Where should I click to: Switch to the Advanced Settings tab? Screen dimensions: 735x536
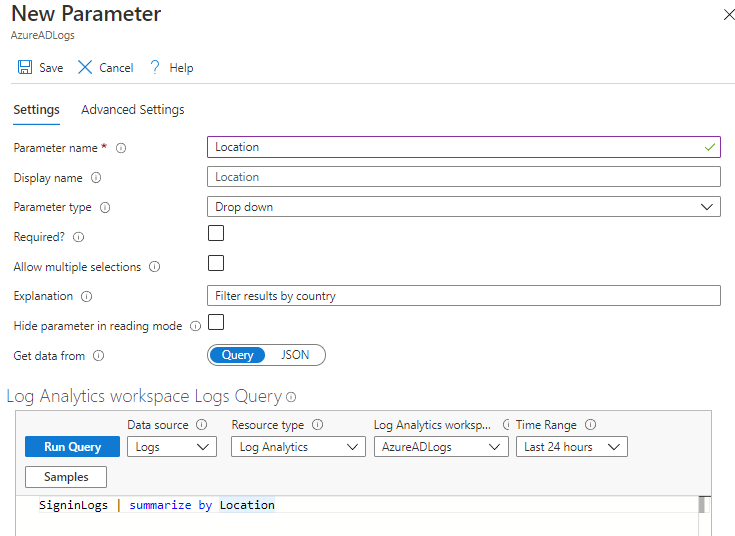point(132,110)
